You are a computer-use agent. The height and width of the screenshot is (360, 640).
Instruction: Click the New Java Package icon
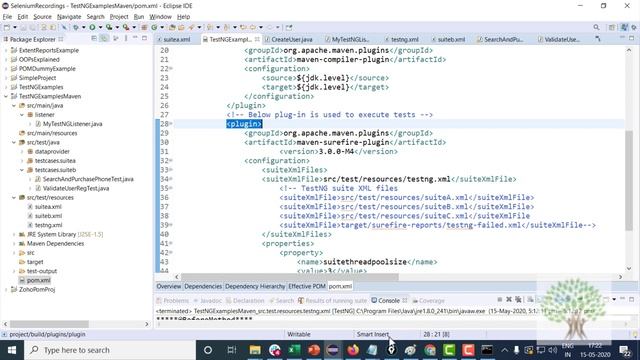[x=144, y=27]
